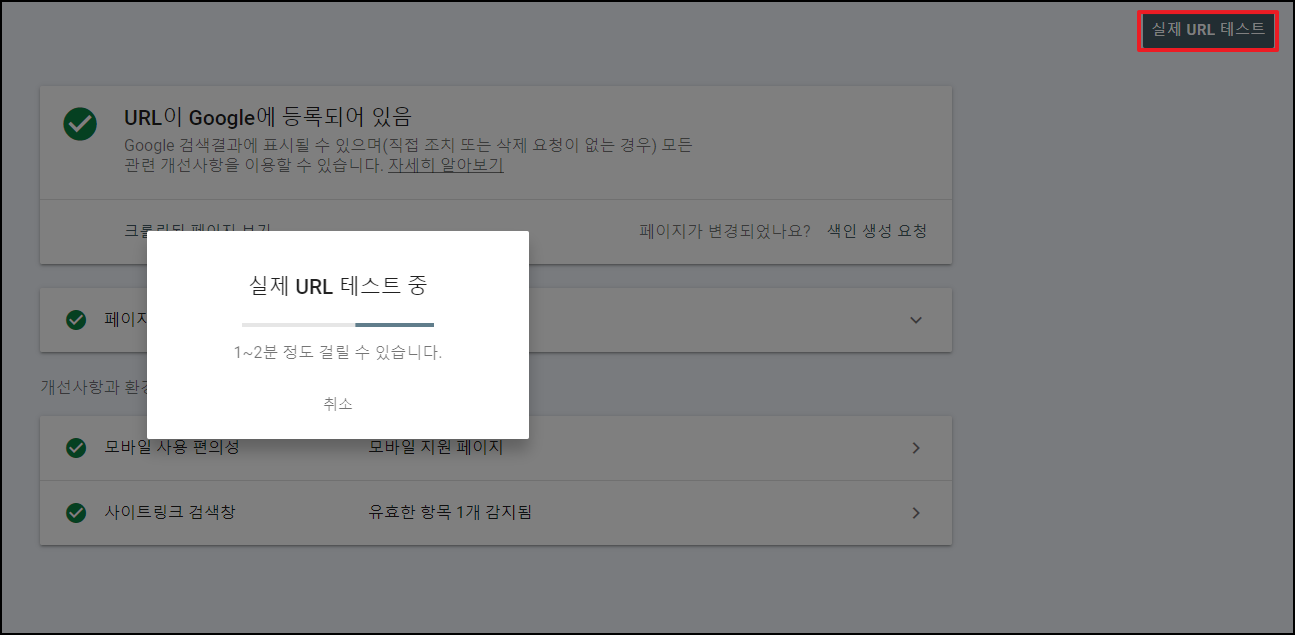
Task: Open the 자세히 알아보기 link
Action: pos(446,165)
